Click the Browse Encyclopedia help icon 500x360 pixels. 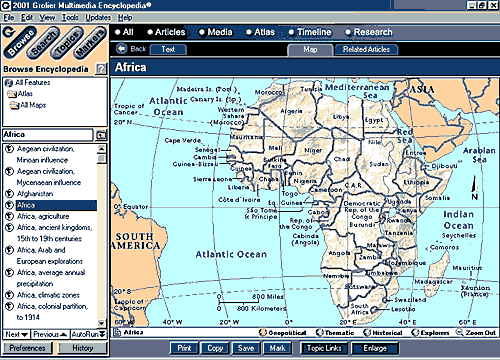pyautogui.click(x=101, y=69)
